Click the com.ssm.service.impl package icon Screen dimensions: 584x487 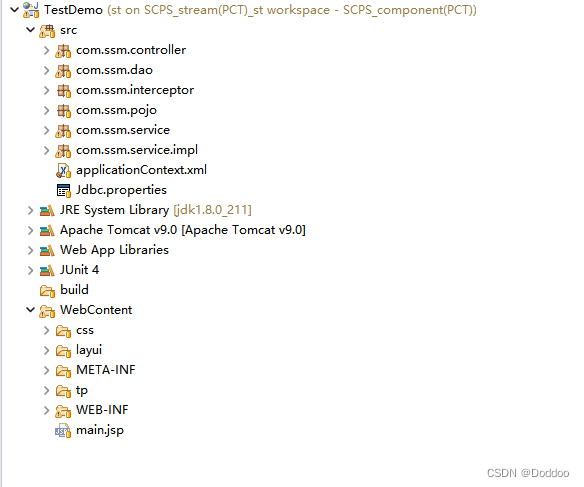[63, 151]
